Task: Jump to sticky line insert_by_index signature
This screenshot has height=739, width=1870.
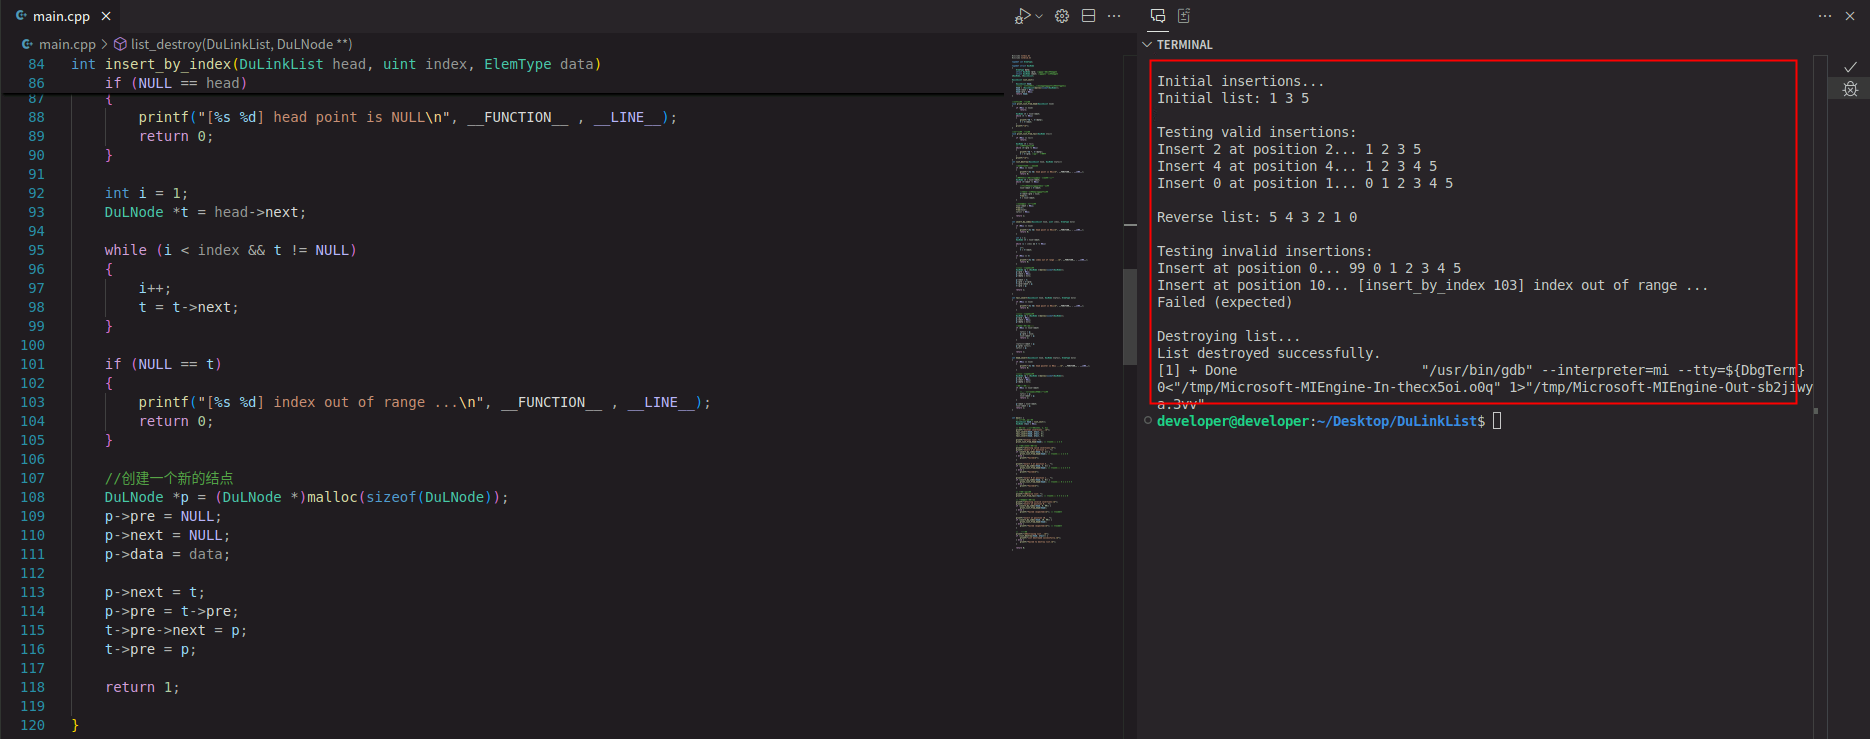Action: click(336, 64)
